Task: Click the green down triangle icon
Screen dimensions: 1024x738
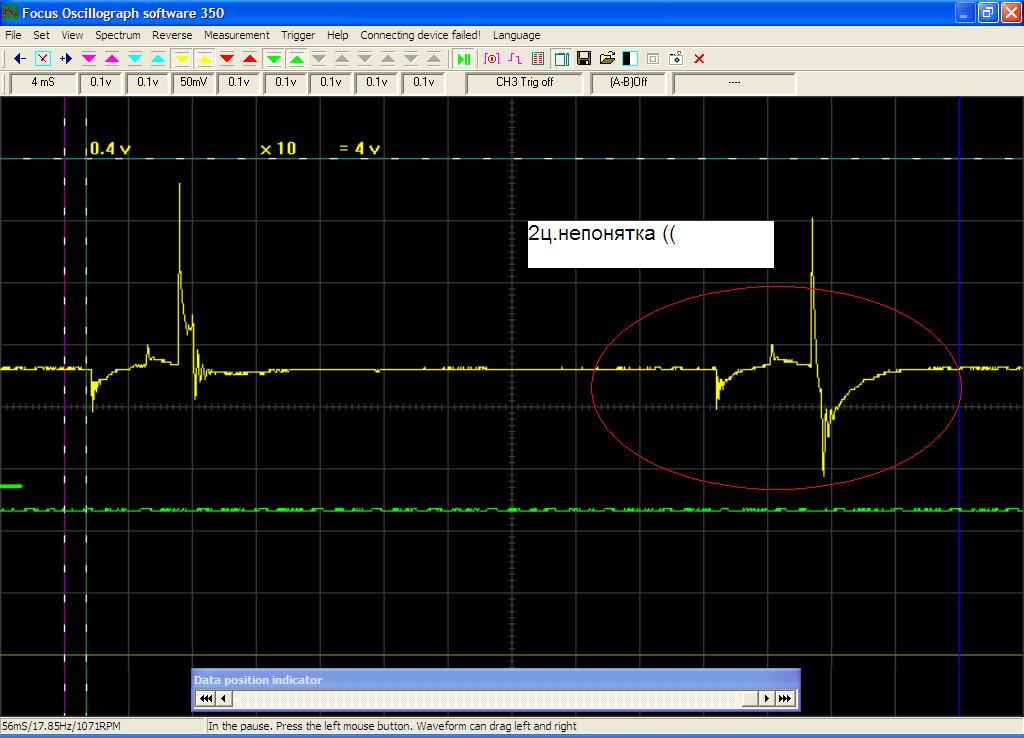Action: [274, 59]
